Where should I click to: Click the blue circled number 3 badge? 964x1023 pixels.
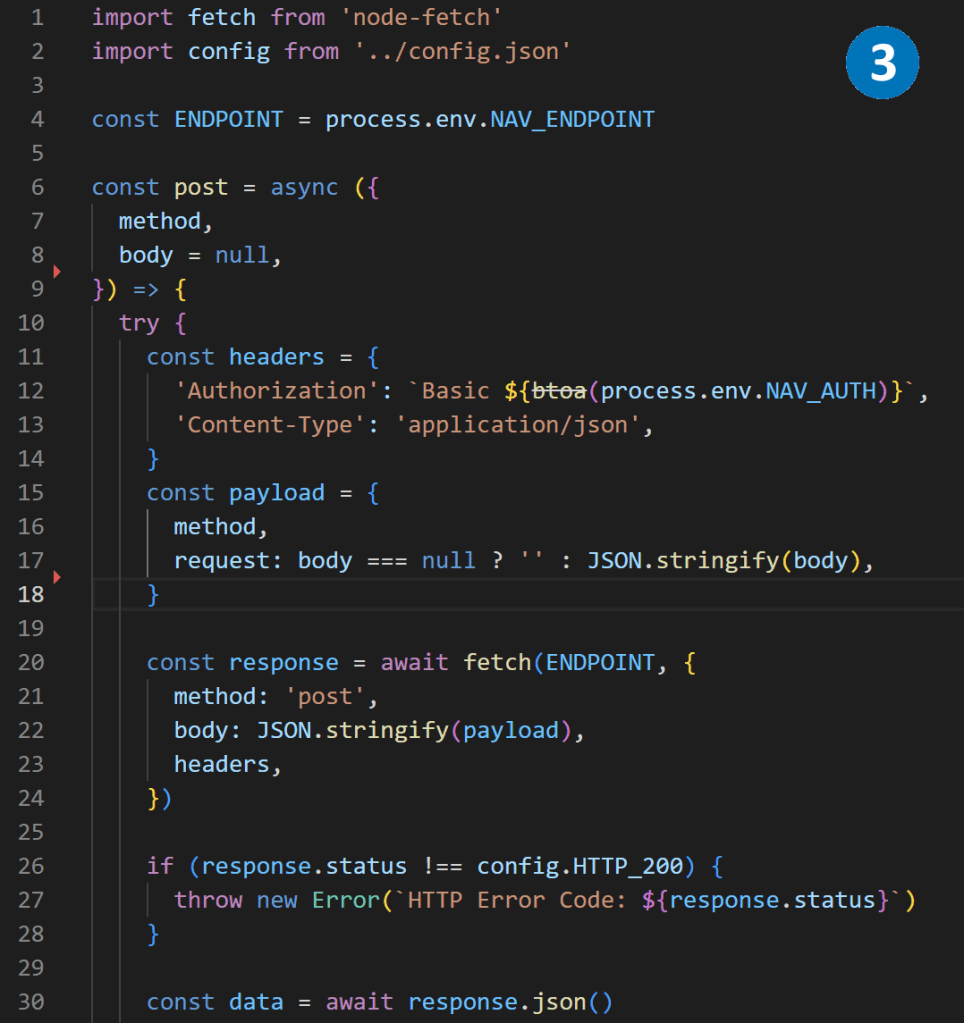pos(882,63)
